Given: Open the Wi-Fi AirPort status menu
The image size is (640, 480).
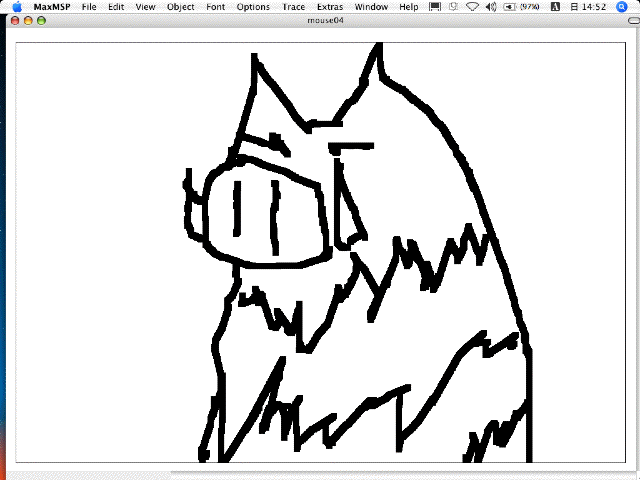Looking at the screenshot, I should tap(472, 7).
